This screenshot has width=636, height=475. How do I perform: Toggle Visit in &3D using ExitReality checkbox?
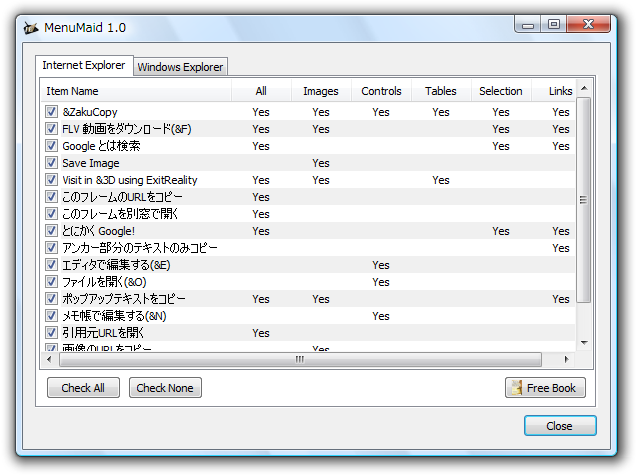51,180
